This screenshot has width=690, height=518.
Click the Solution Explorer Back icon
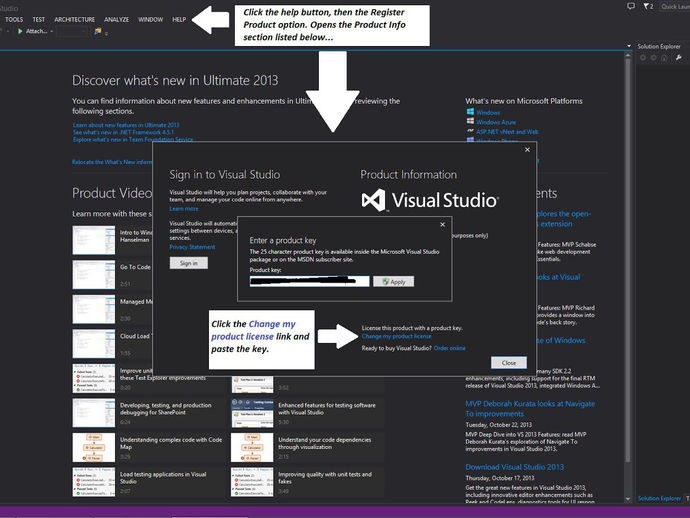click(x=643, y=58)
